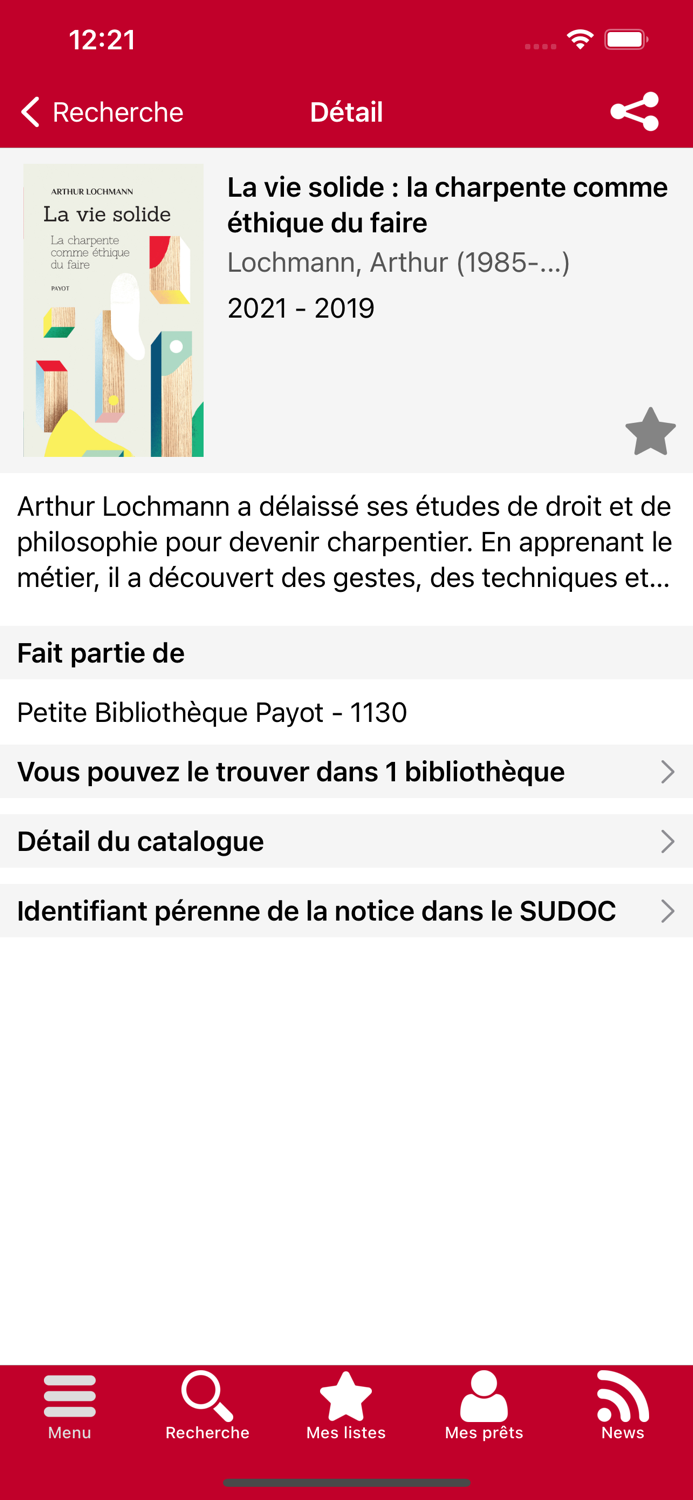This screenshot has width=693, height=1500.
Task: Expand 'Vous pouvez le trouver dans 1 bibliothèque'
Action: [346, 771]
